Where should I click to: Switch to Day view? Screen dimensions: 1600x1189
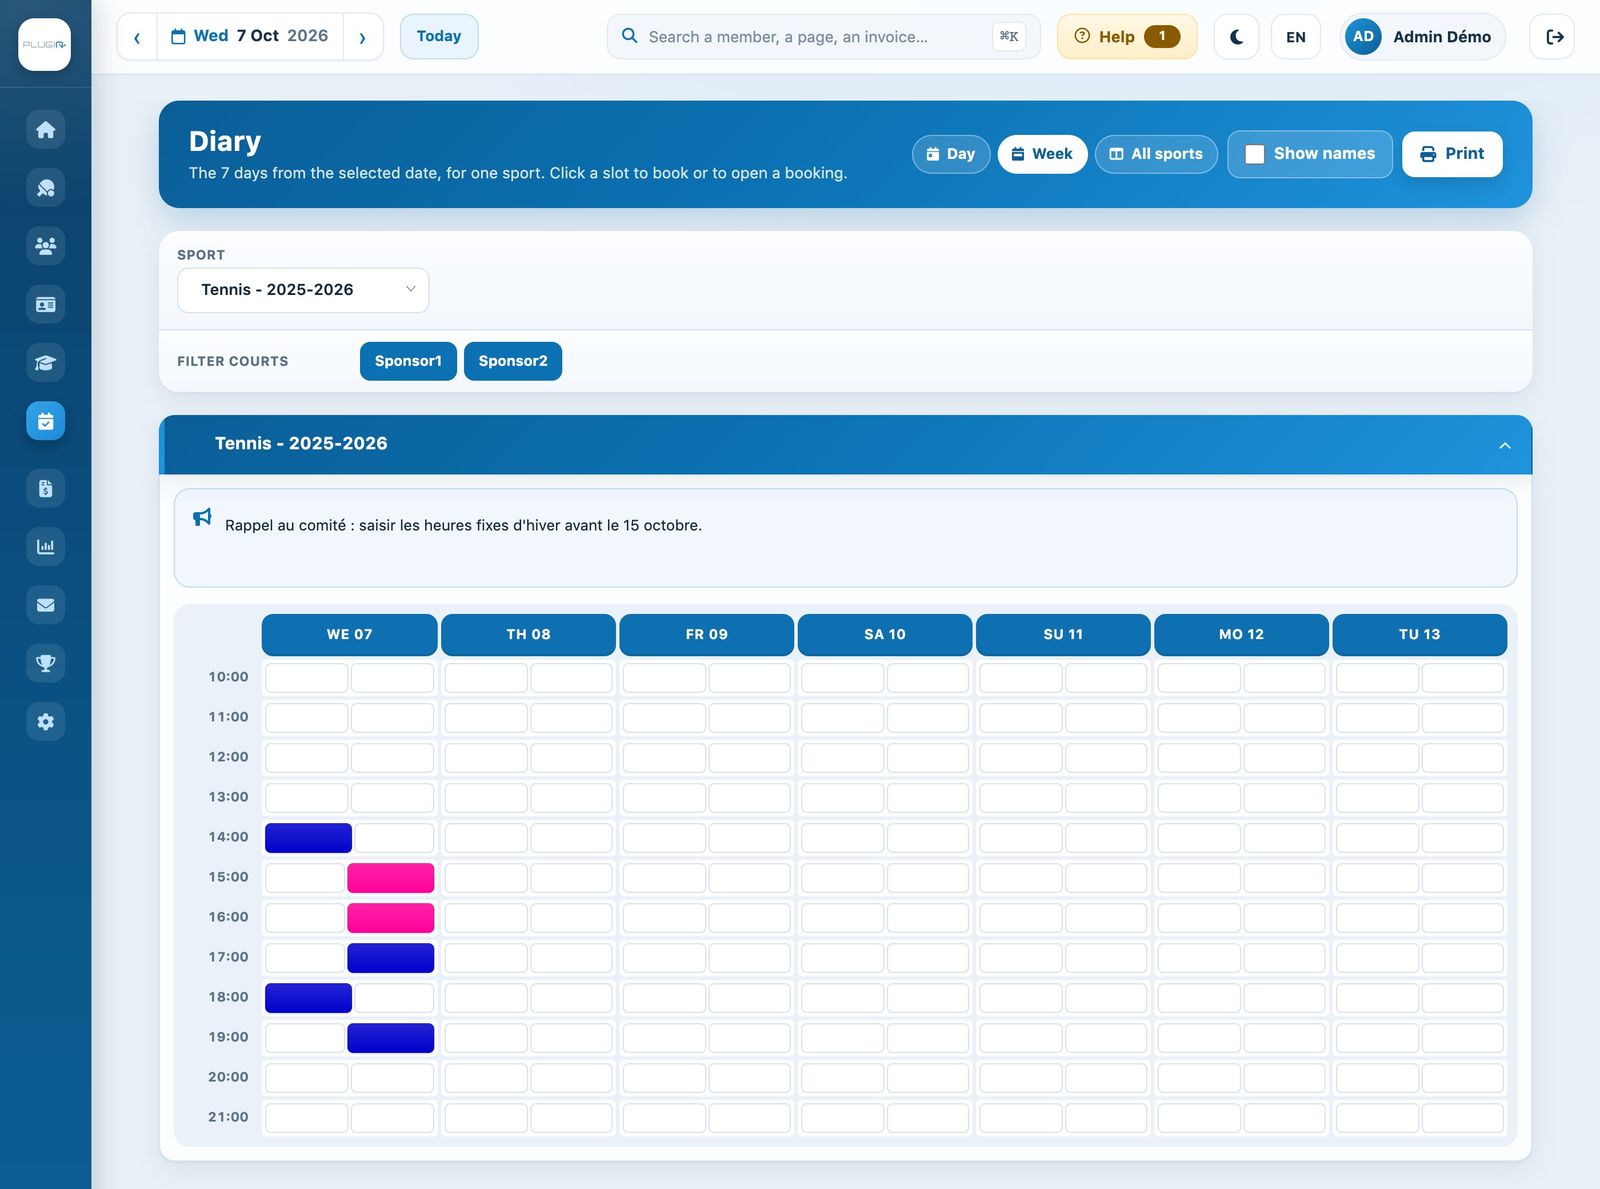click(x=951, y=154)
